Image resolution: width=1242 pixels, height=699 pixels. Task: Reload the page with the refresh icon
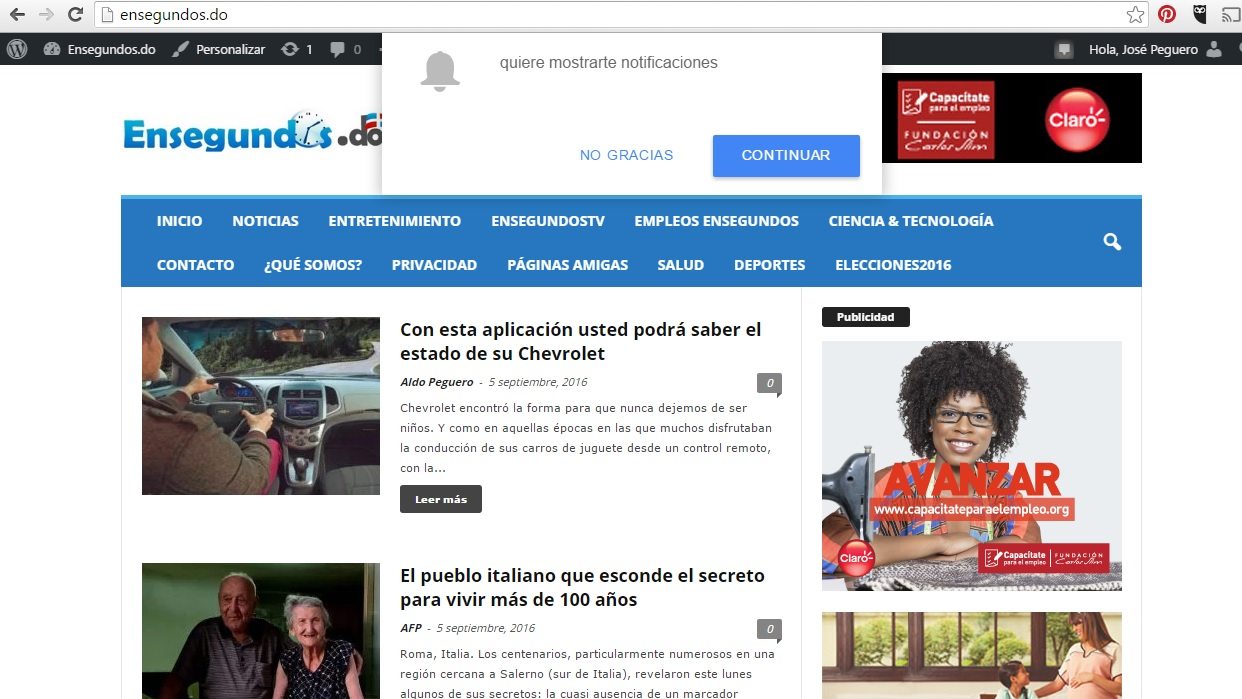(75, 15)
